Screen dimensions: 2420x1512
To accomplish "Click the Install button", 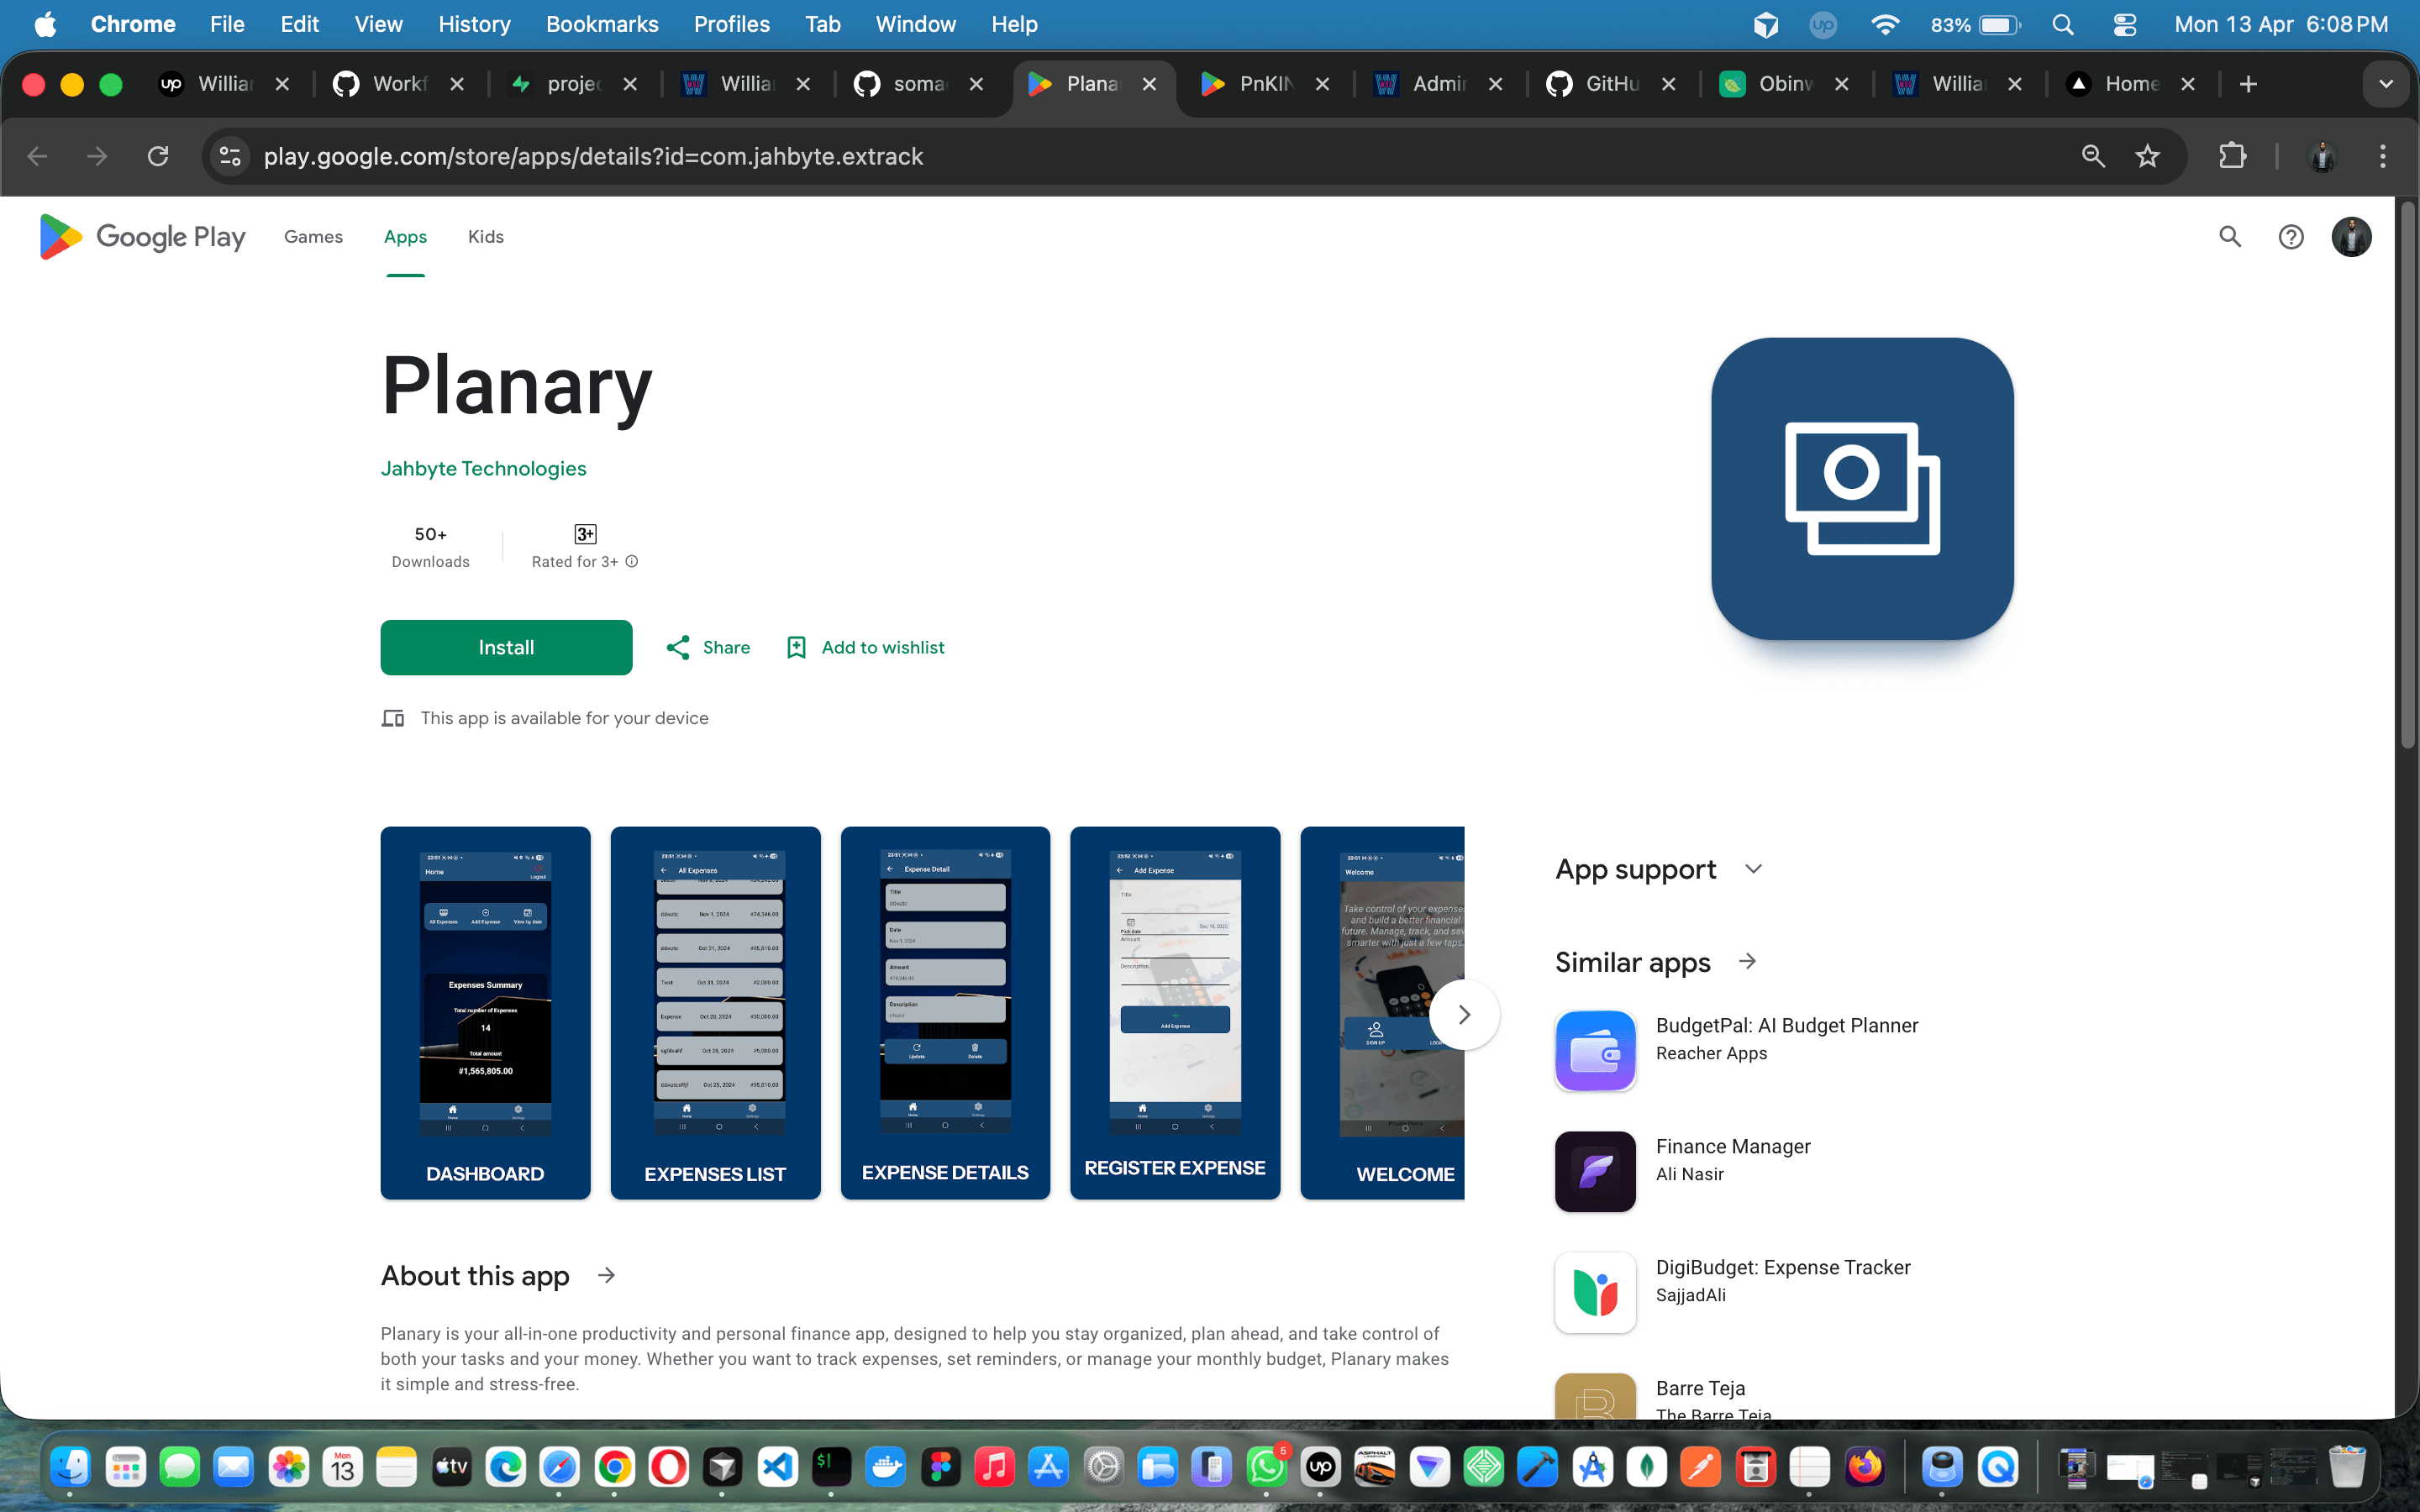I will point(506,647).
